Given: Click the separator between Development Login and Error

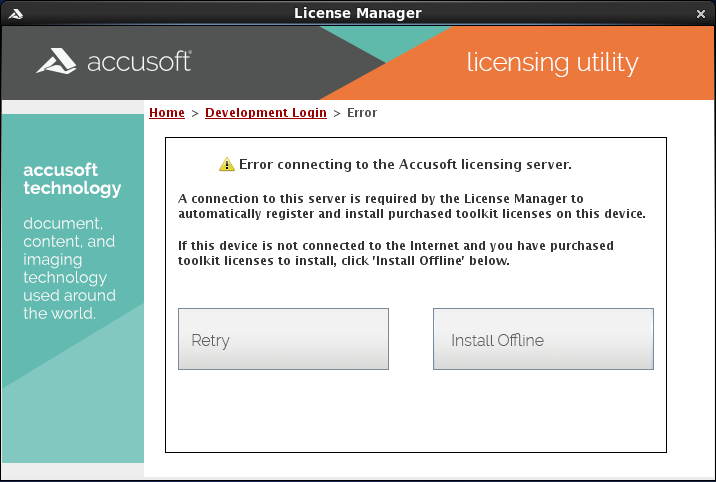Looking at the screenshot, I should pos(337,113).
